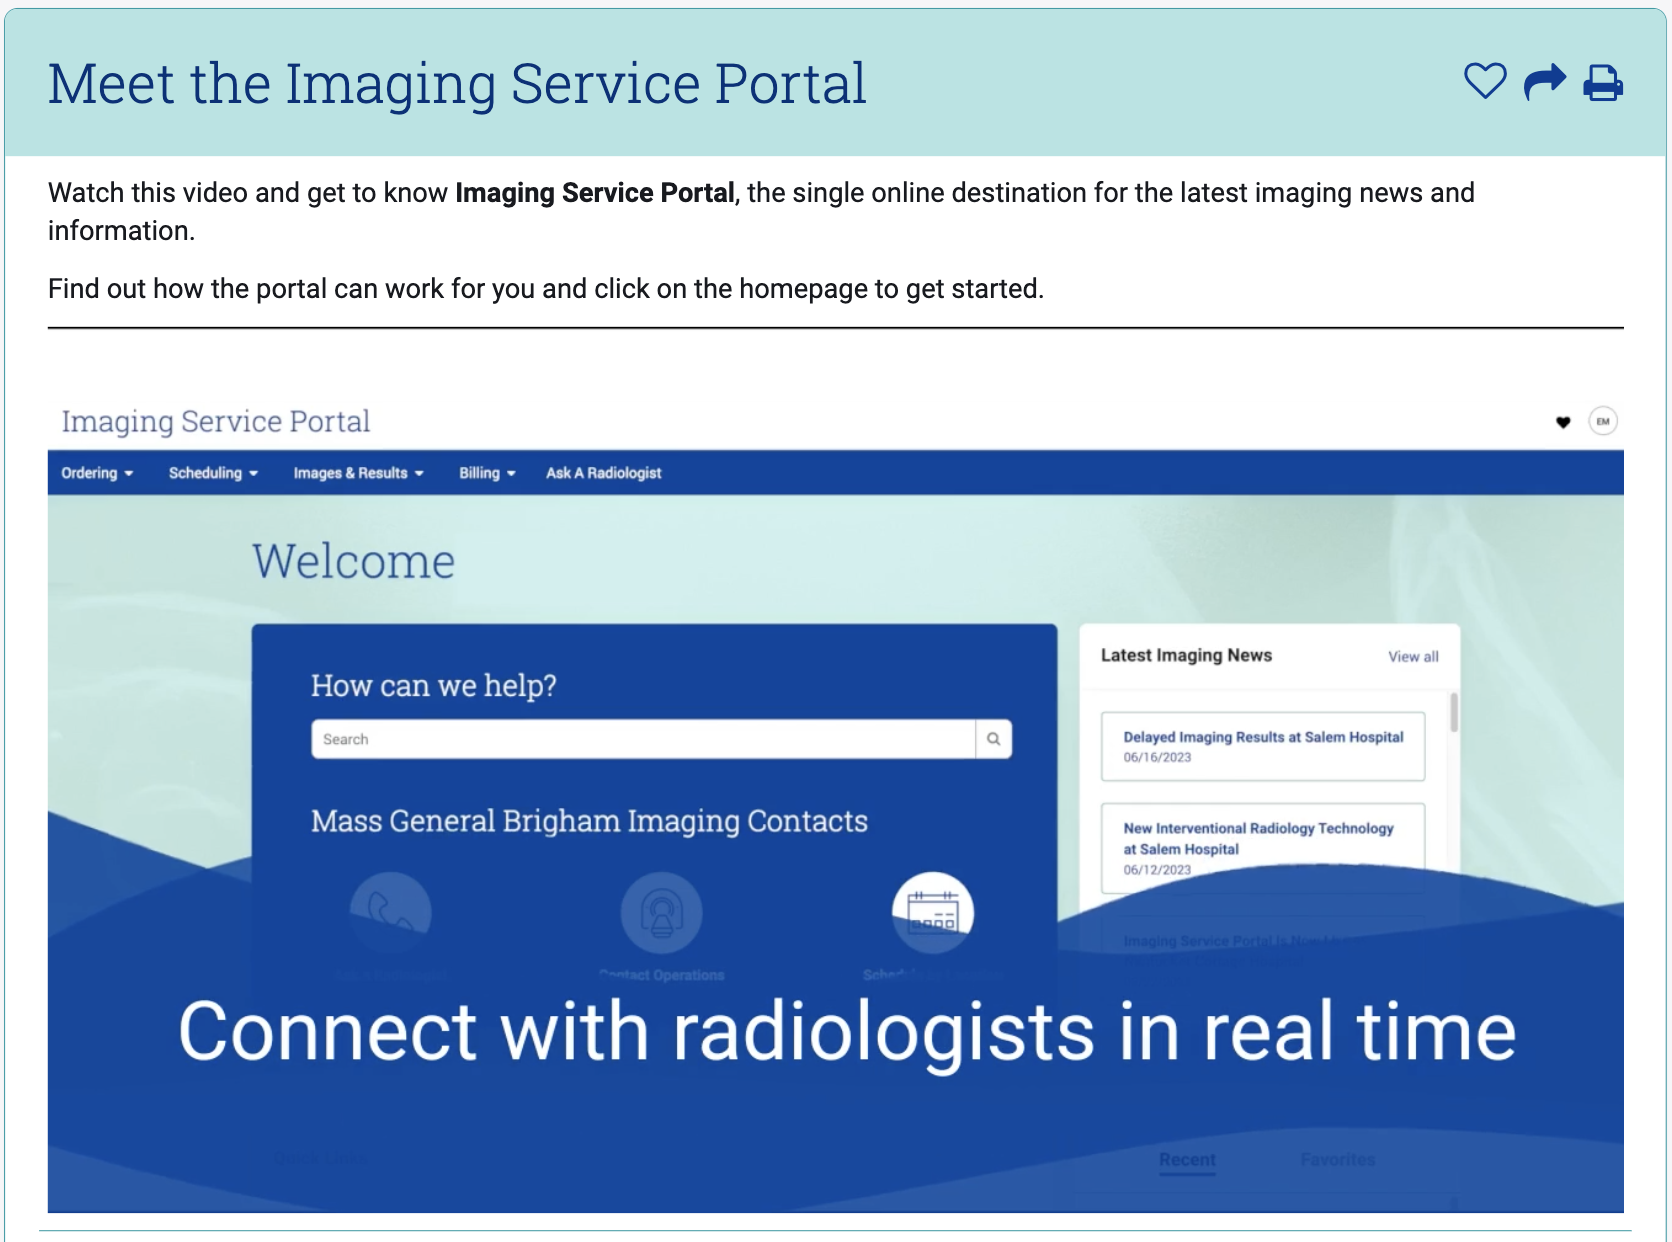
Task: Go to Ask A Radiologist
Action: pyautogui.click(x=603, y=473)
